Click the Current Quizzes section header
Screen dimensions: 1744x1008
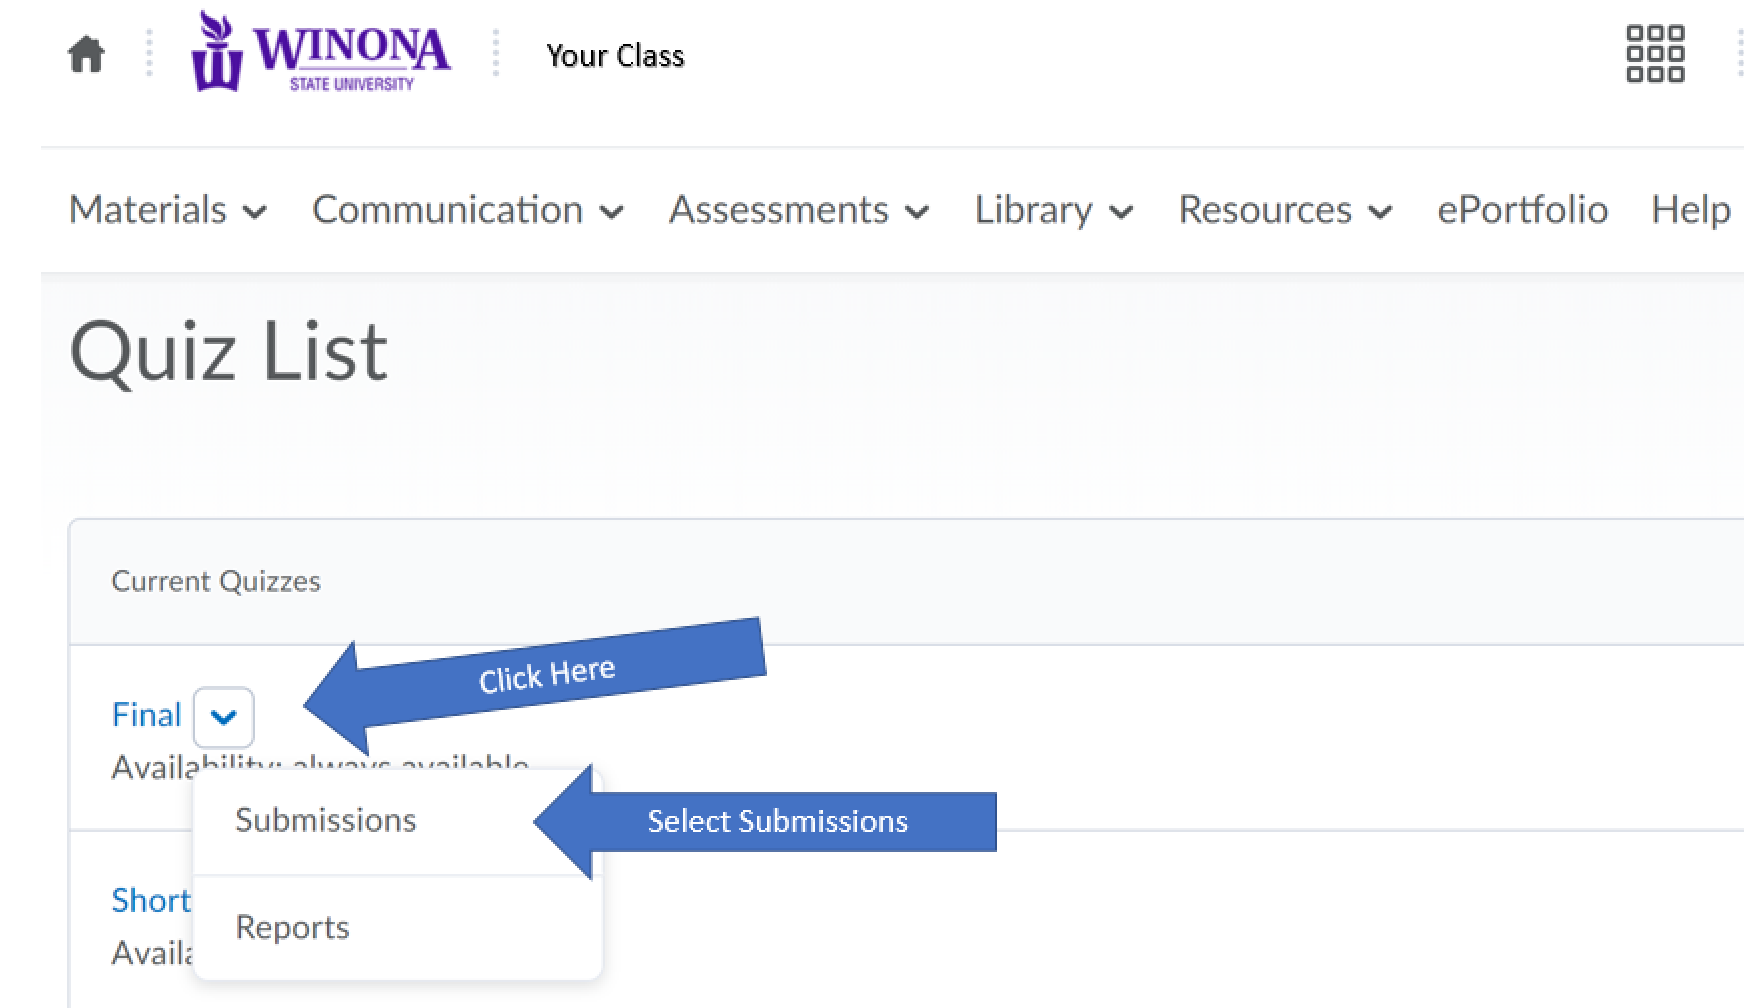(x=216, y=581)
